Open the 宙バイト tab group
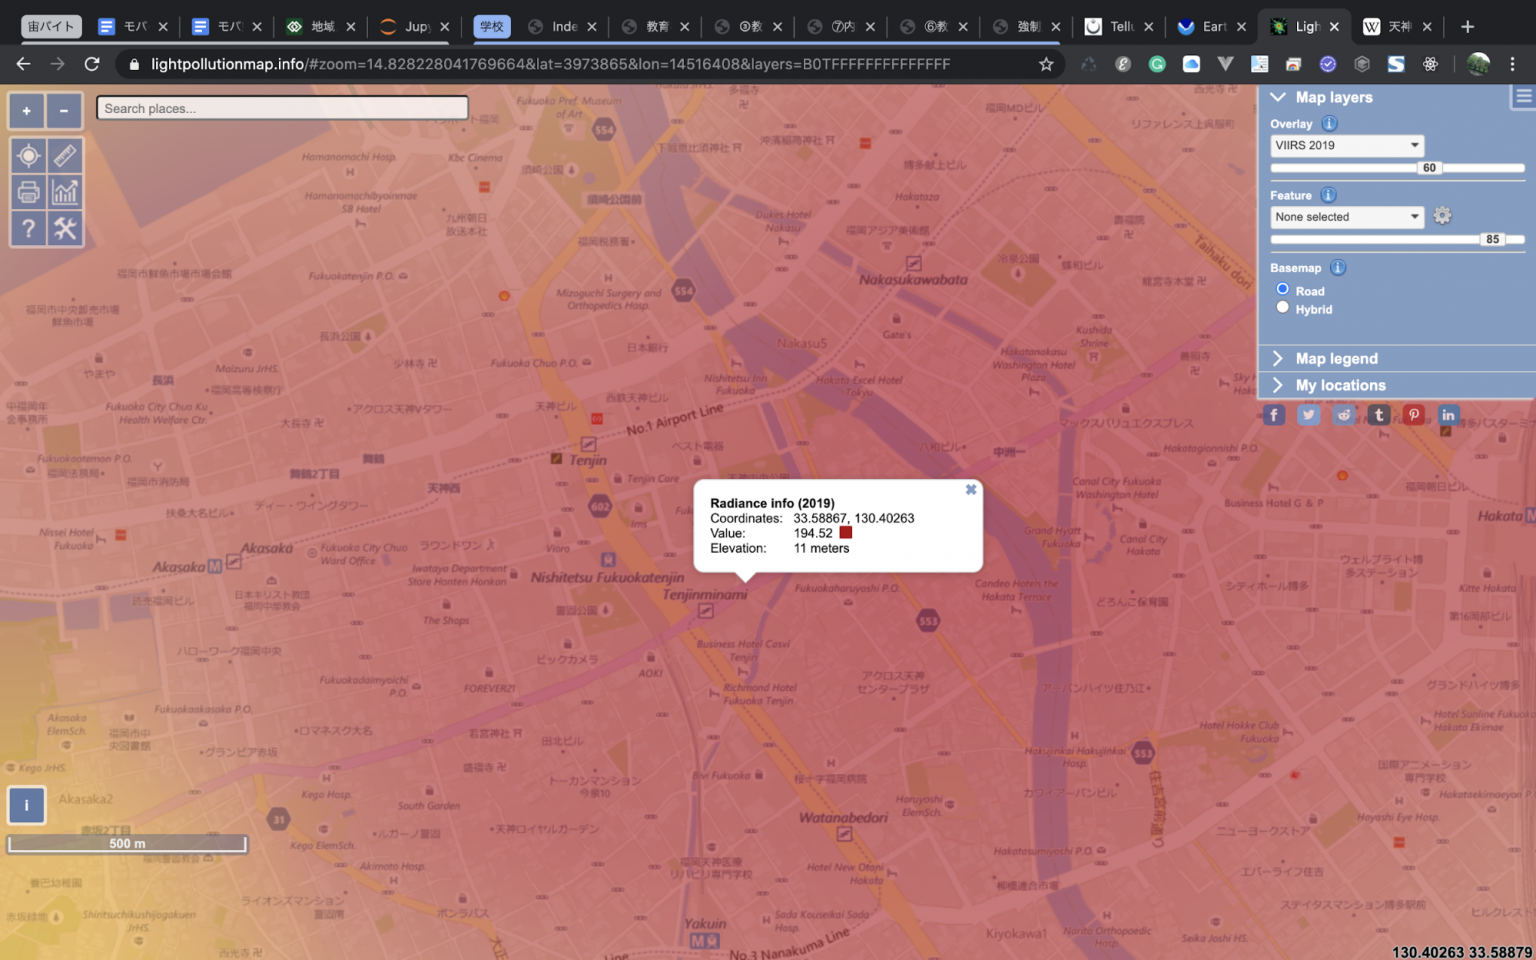Viewport: 1536px width, 960px height. (x=51, y=27)
